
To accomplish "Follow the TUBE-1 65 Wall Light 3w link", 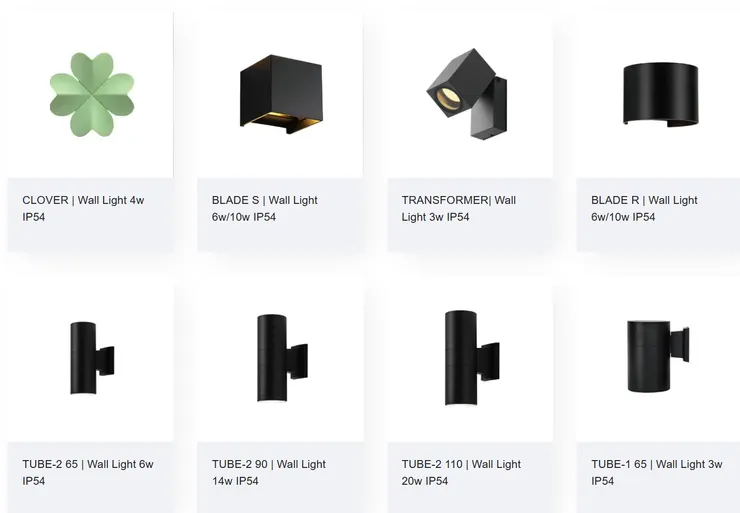I will pyautogui.click(x=656, y=472).
